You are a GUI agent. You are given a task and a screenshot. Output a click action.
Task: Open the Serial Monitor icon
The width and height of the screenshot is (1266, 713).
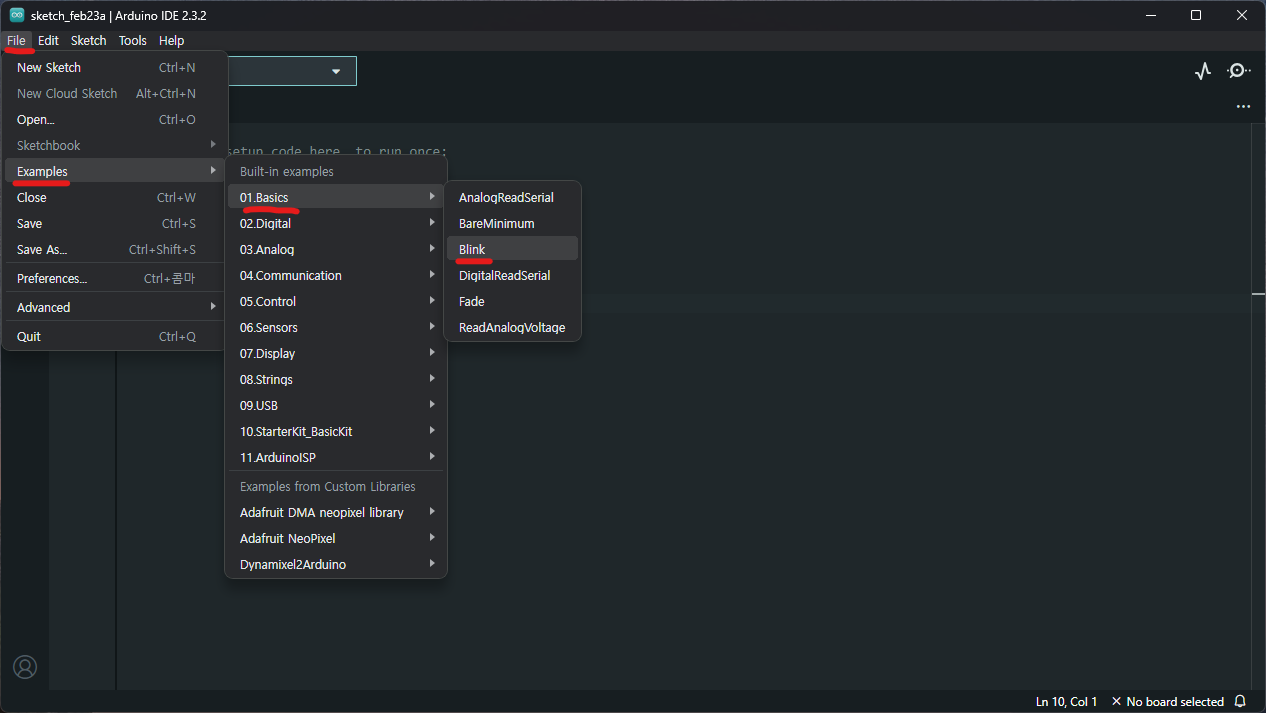click(x=1239, y=71)
